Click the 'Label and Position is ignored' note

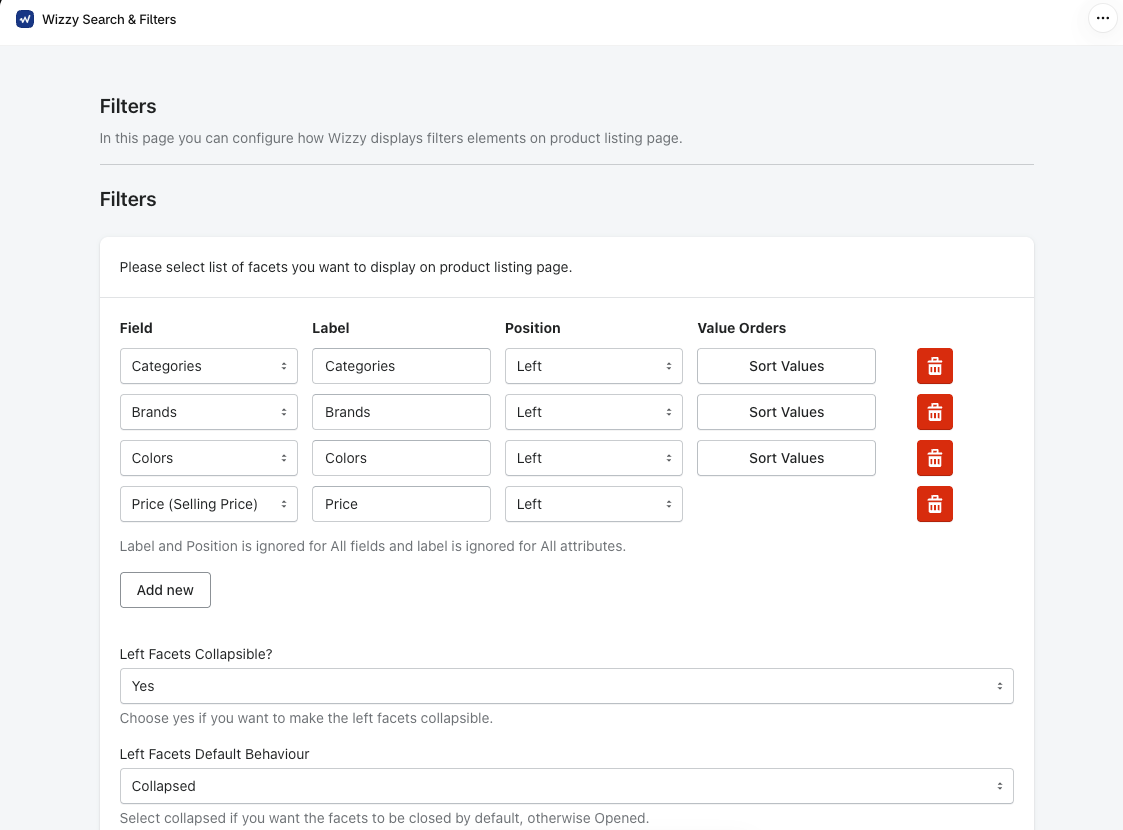tap(372, 546)
